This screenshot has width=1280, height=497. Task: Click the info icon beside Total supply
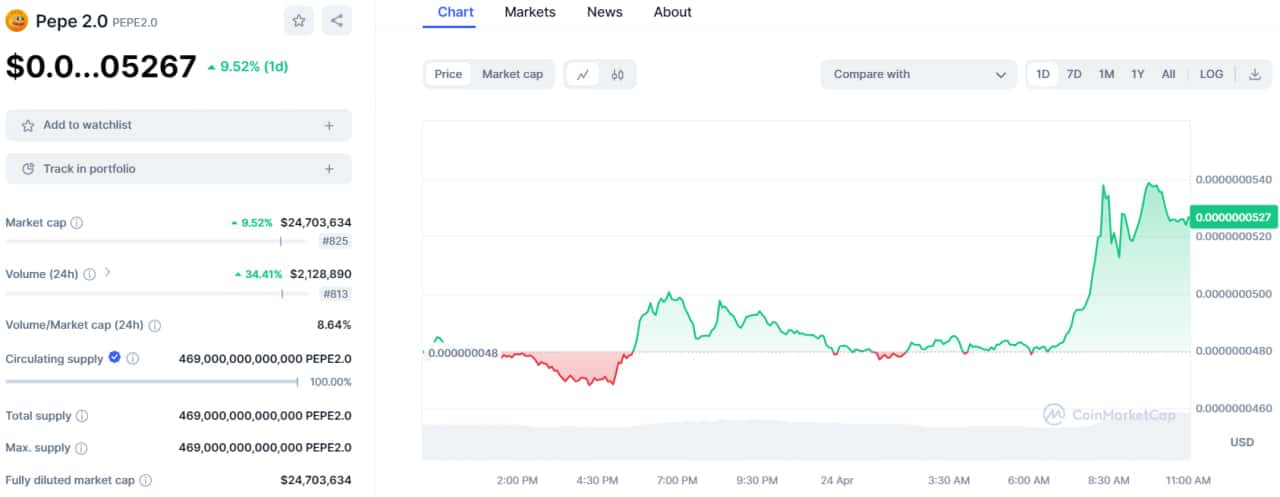coord(82,416)
